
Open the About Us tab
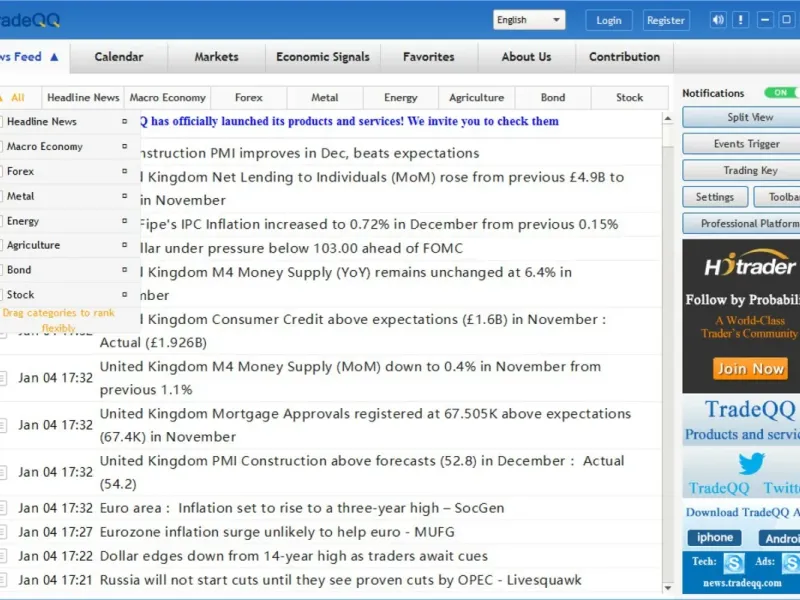coord(526,57)
